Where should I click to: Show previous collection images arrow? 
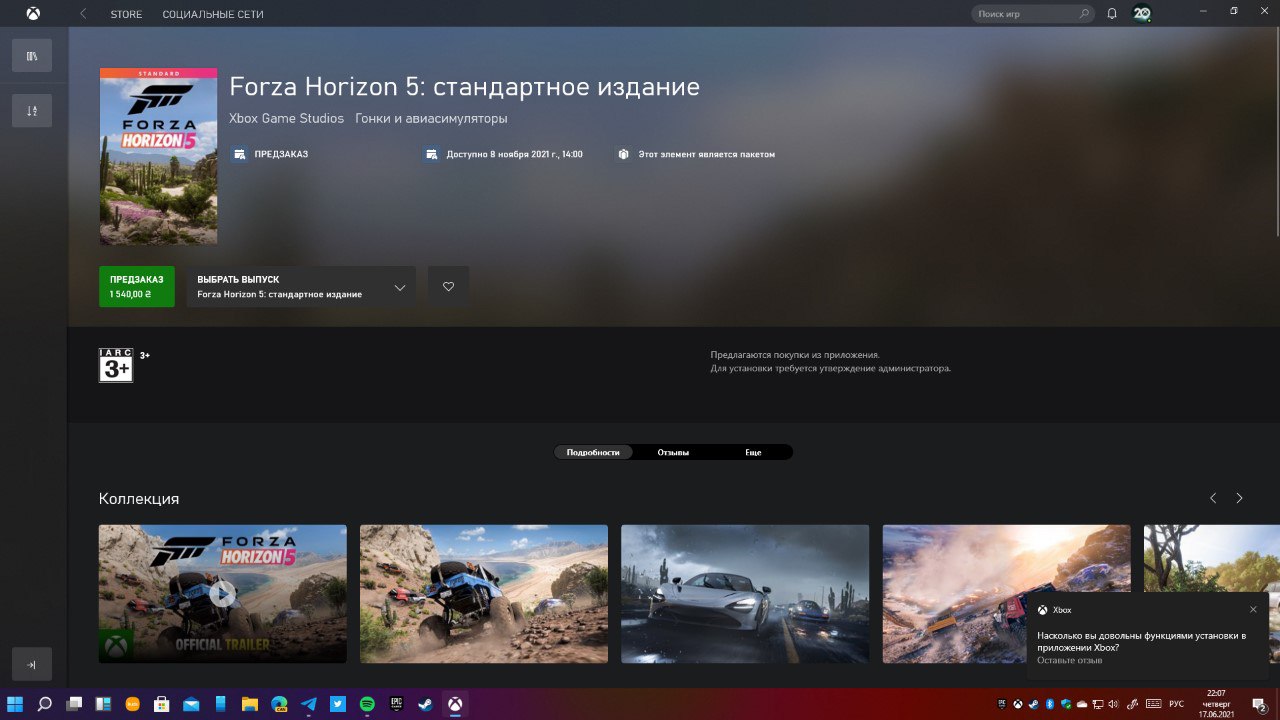point(1213,498)
